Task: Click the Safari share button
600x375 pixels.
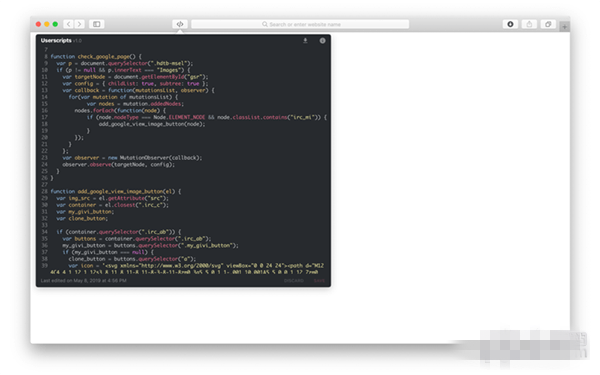Action: click(x=529, y=24)
